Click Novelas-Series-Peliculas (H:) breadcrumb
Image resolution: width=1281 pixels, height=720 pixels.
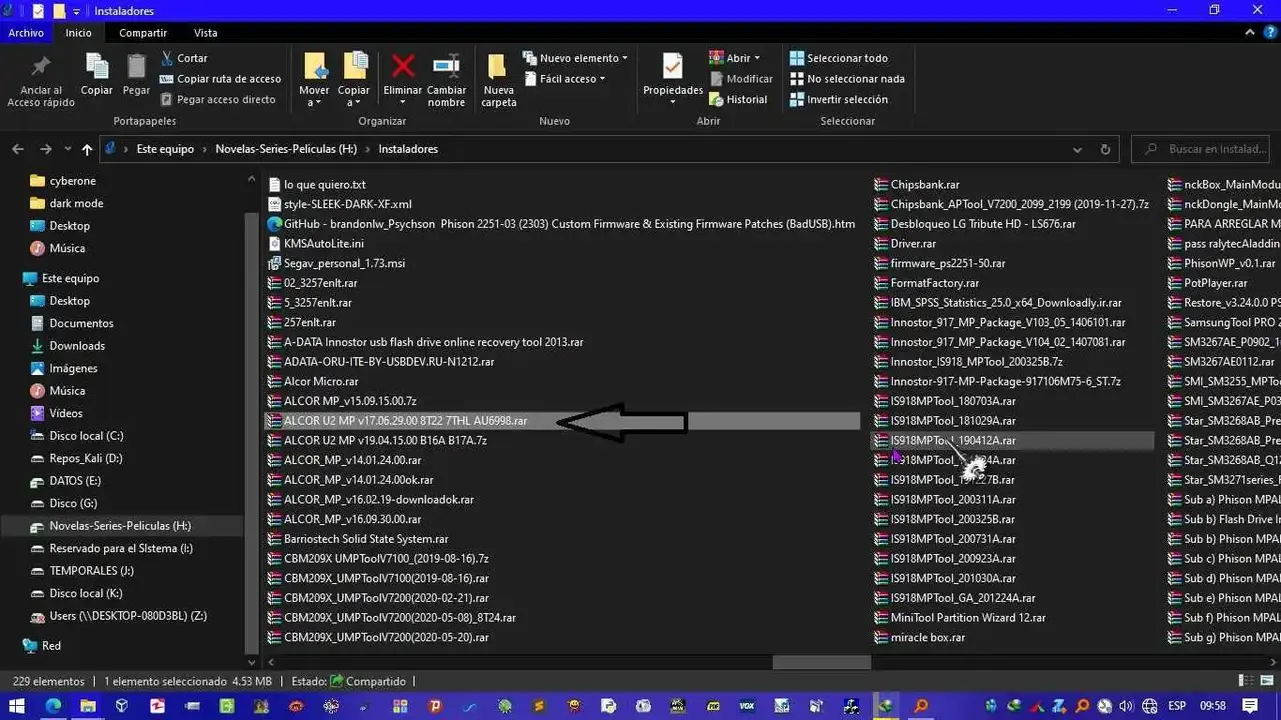coord(286,149)
